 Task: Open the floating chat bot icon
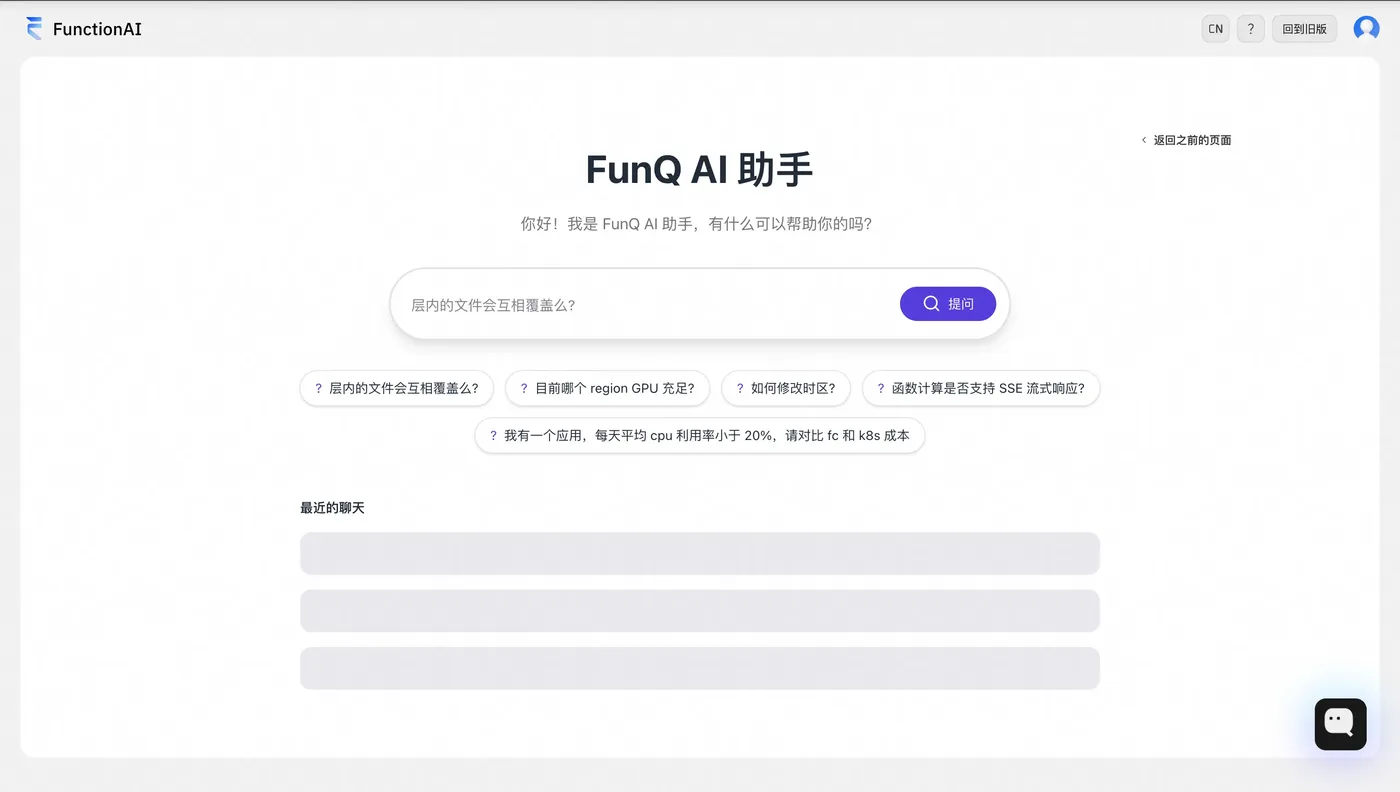point(1340,724)
